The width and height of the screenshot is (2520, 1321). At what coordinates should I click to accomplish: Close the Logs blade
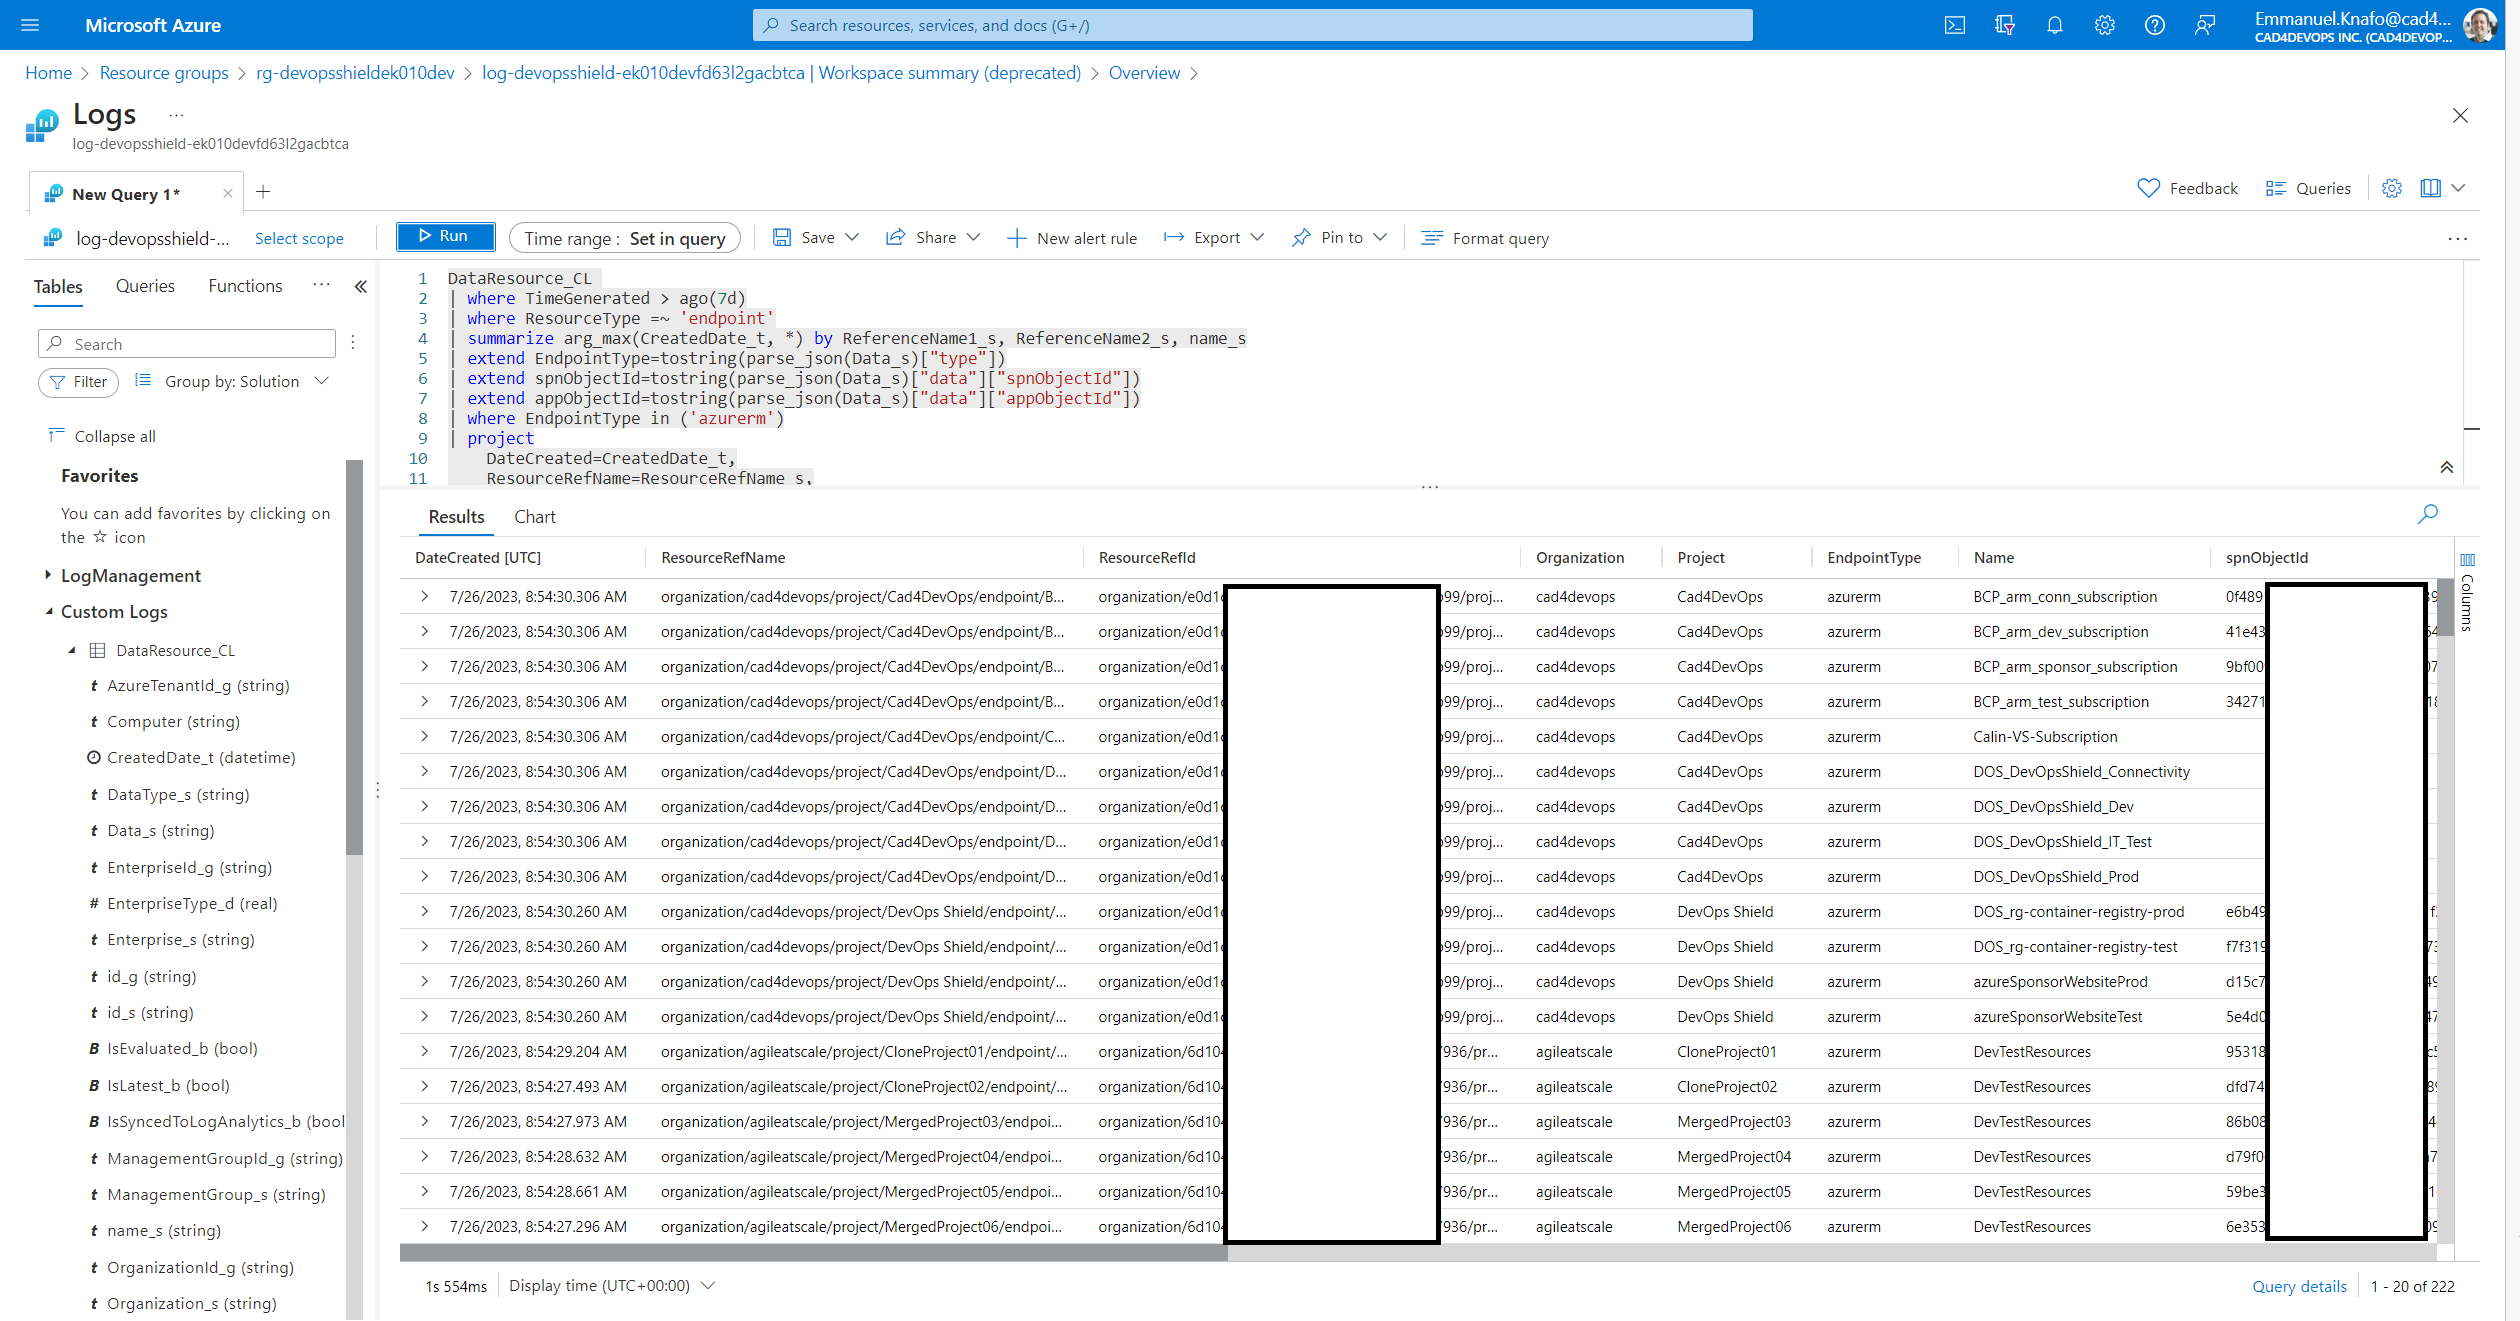click(x=2460, y=116)
